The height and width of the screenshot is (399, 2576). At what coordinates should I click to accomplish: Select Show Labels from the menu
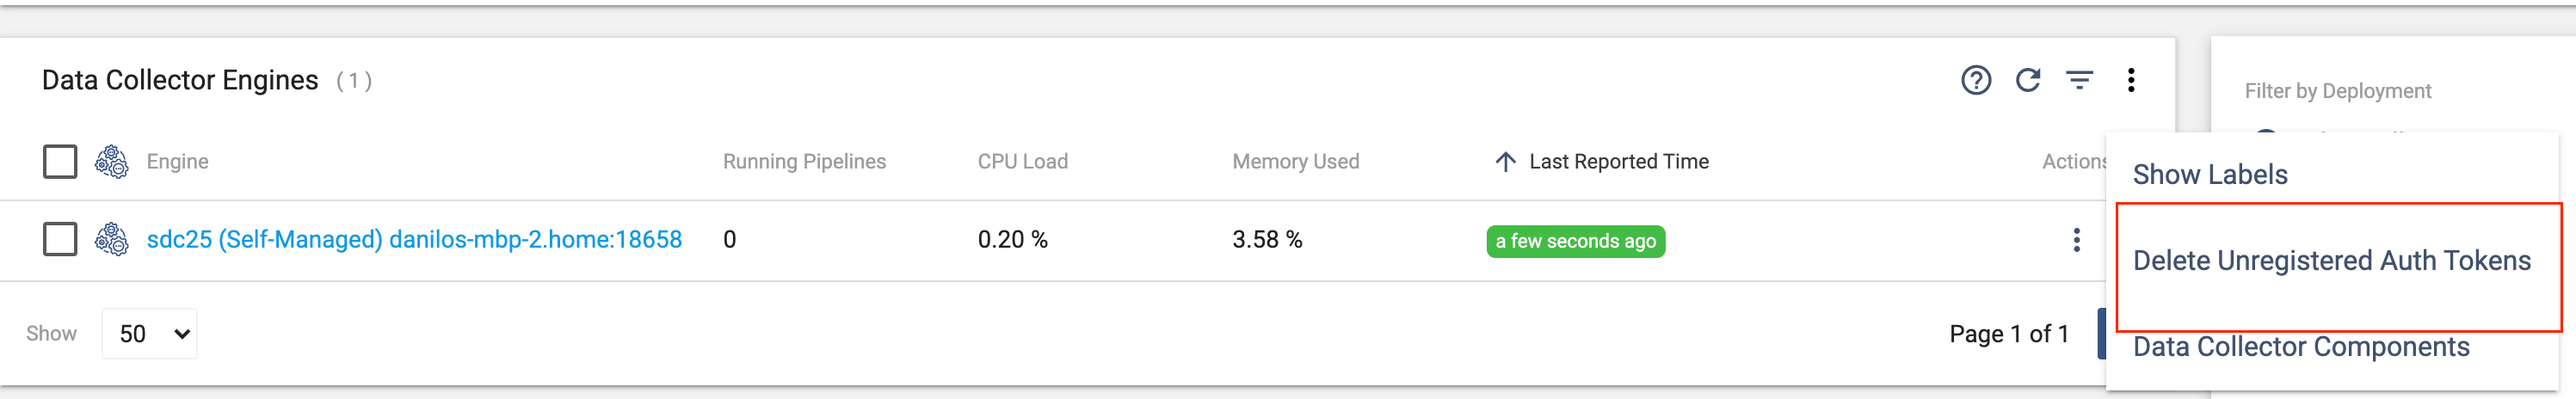coord(2210,175)
